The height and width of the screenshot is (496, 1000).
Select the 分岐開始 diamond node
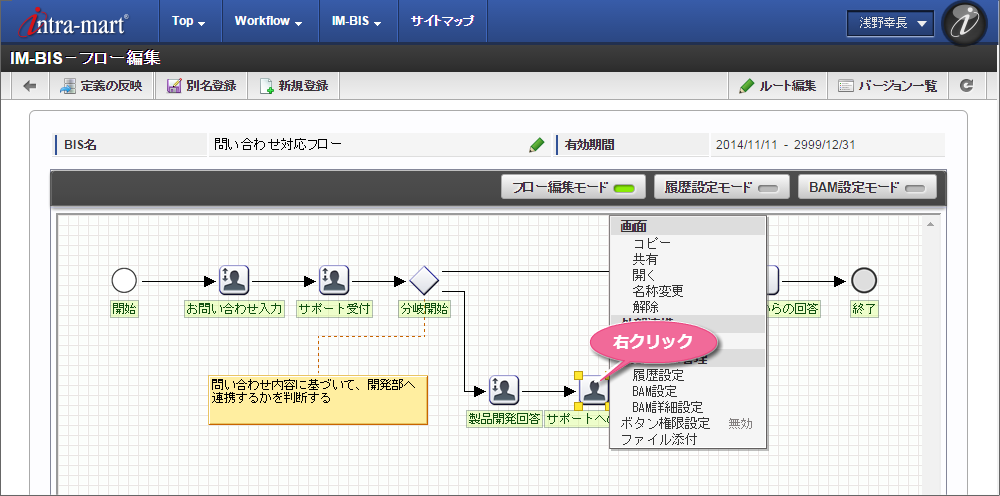click(x=424, y=280)
